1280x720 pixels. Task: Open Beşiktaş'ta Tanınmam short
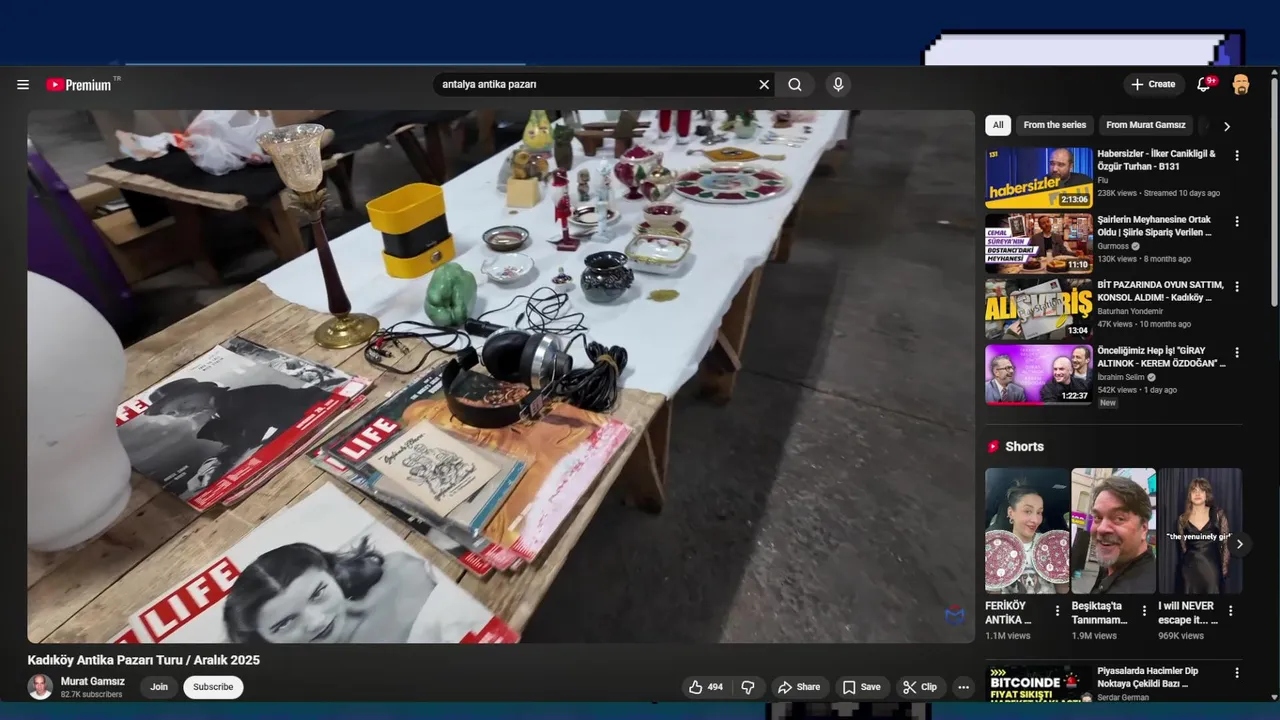1114,531
